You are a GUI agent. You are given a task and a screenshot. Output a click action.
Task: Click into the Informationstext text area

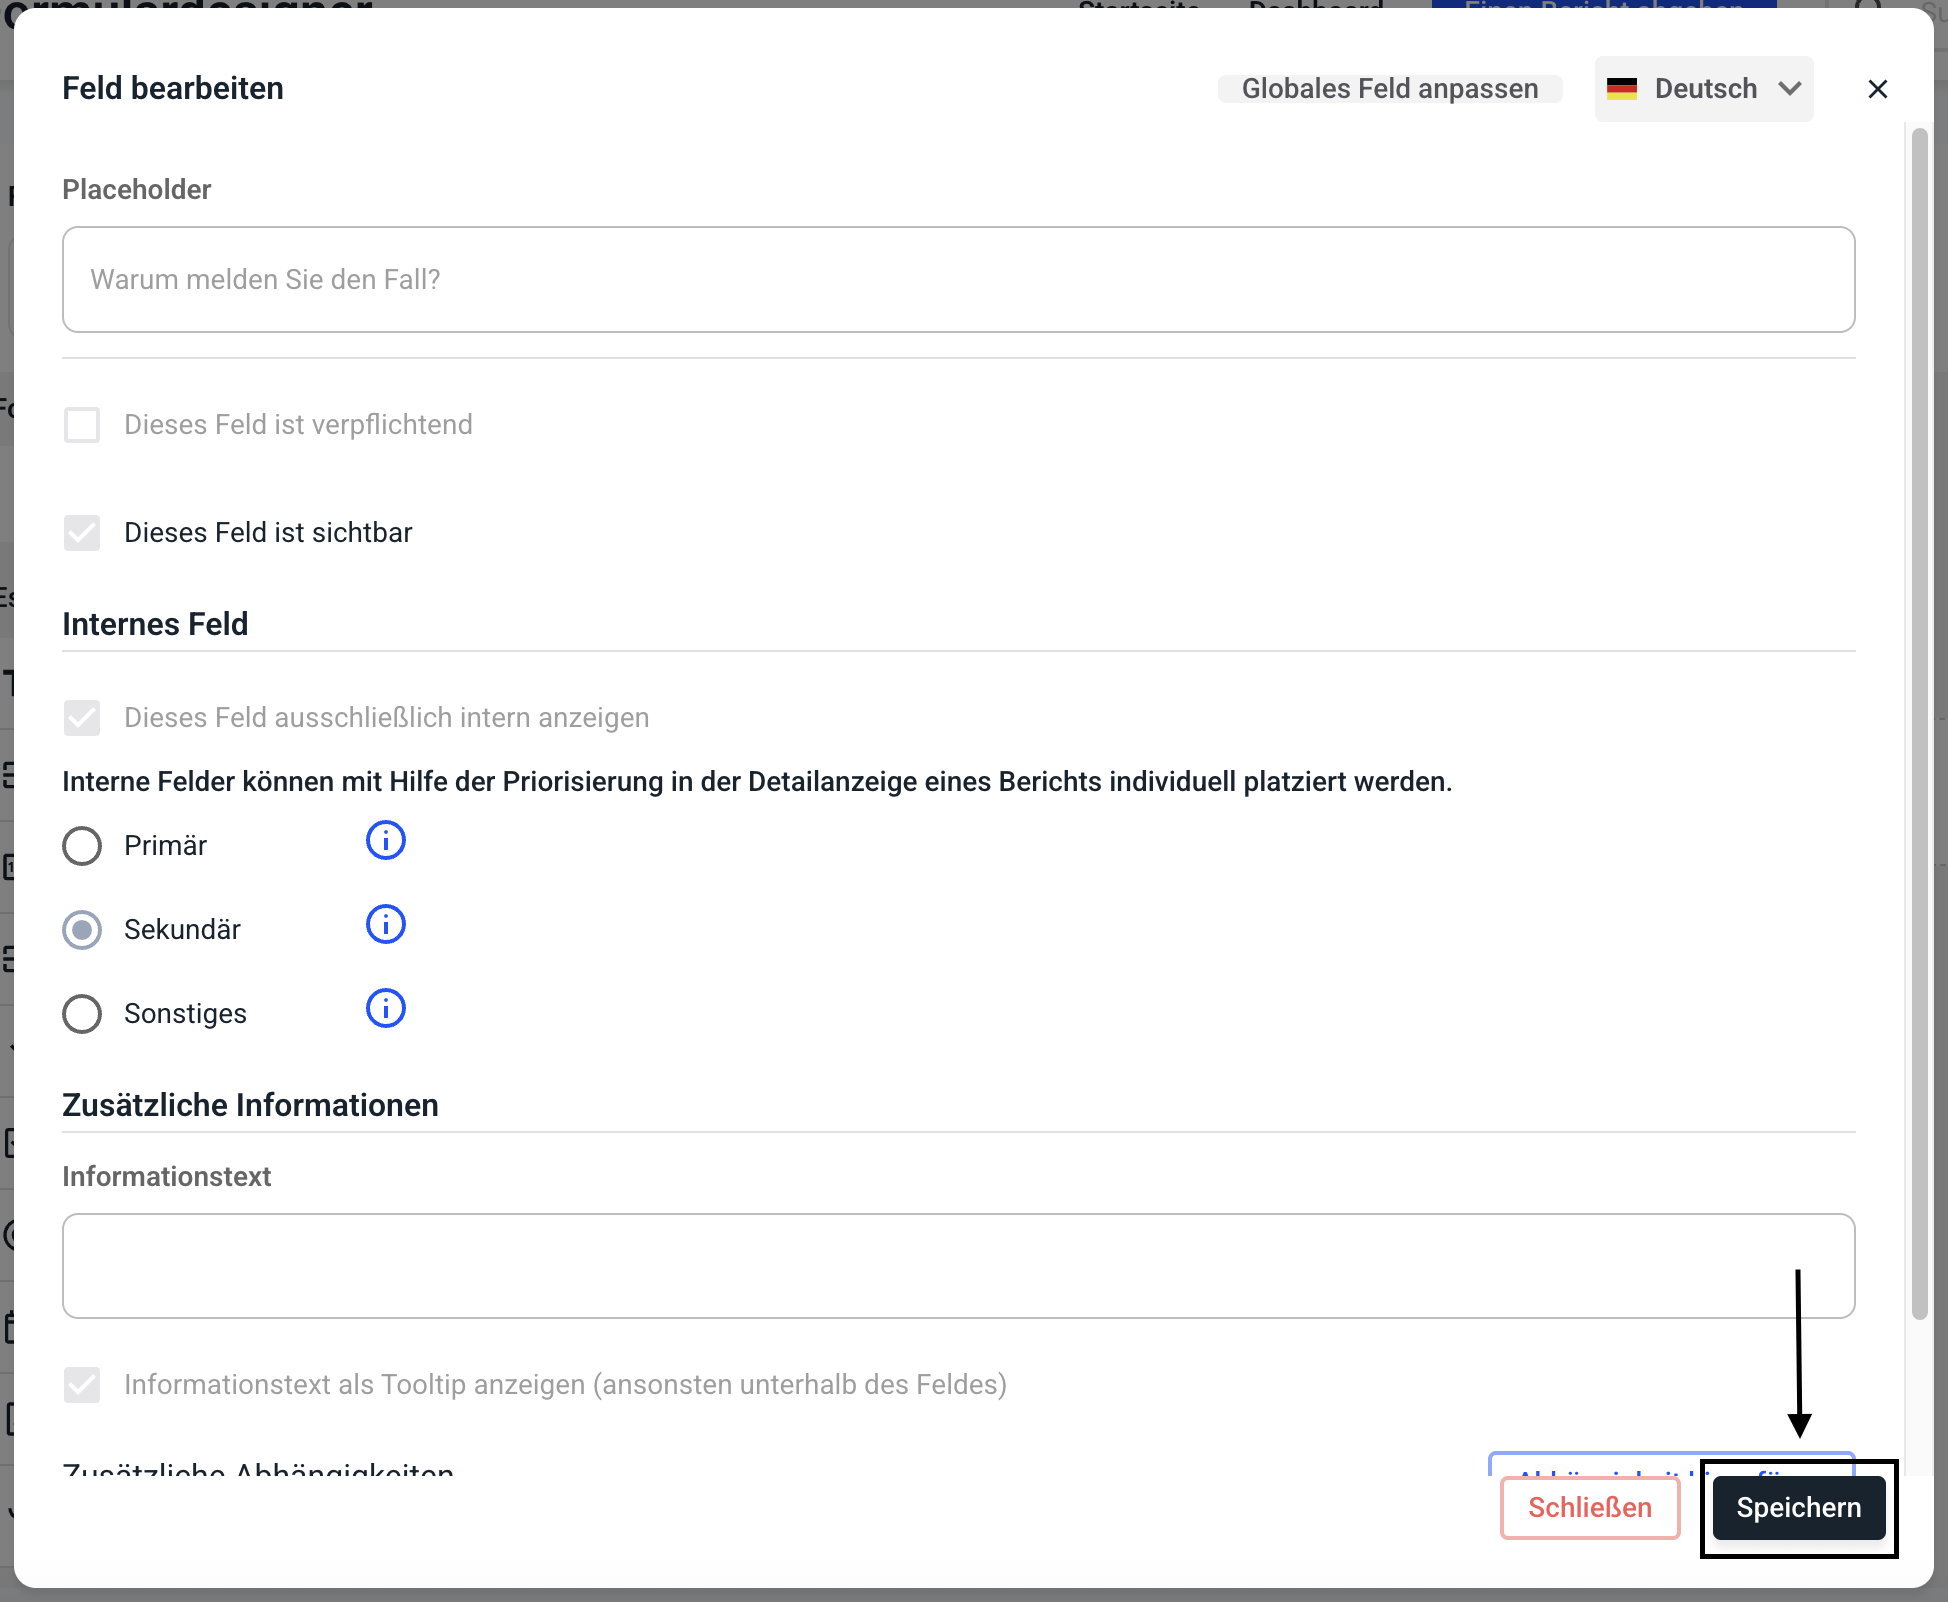pyautogui.click(x=958, y=1266)
